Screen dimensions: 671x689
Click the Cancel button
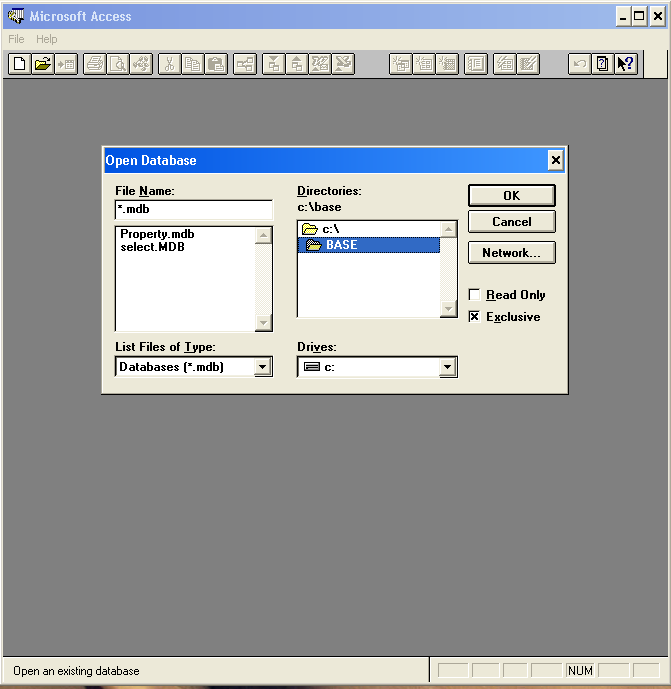click(511, 221)
